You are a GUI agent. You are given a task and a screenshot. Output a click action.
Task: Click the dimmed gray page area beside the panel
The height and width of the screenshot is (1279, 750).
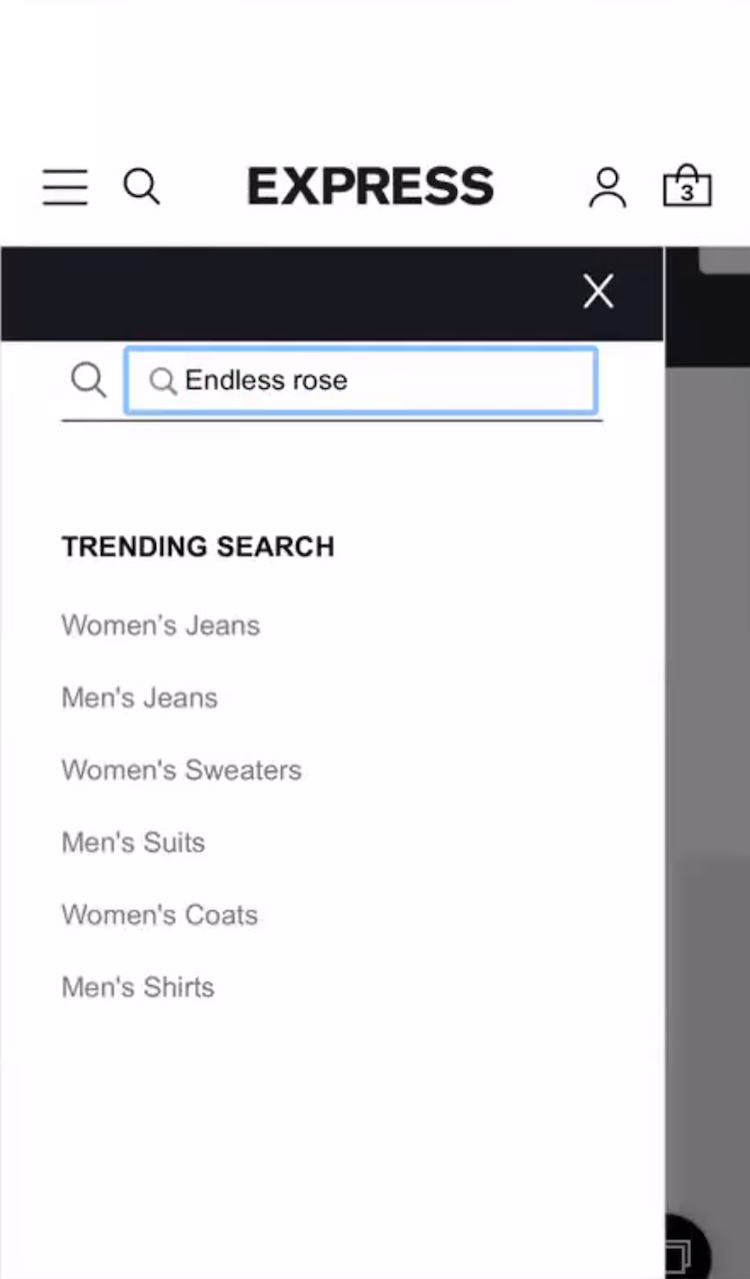706,700
